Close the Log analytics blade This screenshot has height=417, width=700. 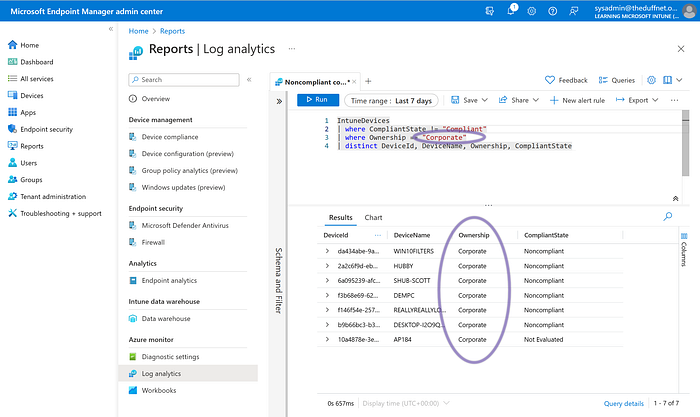point(681,49)
